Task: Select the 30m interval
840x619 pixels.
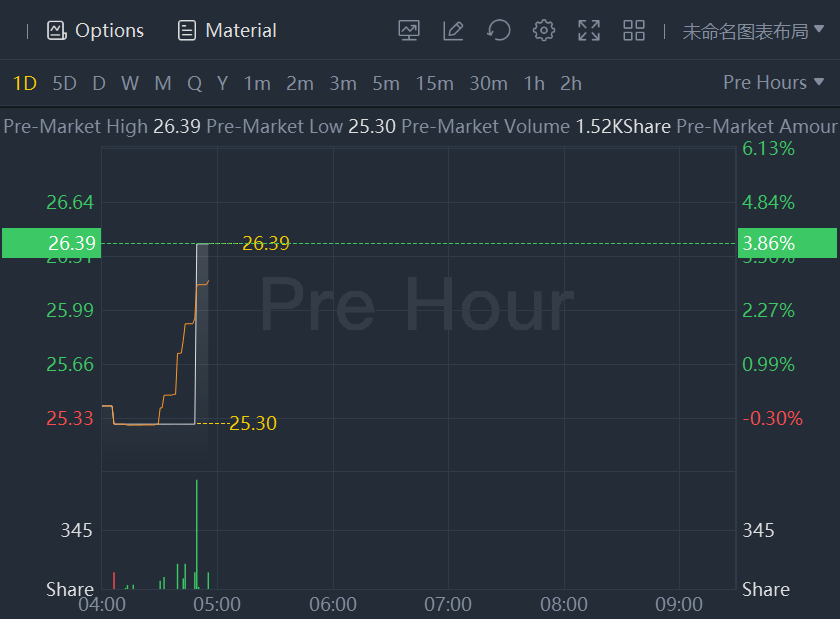Action: (488, 83)
